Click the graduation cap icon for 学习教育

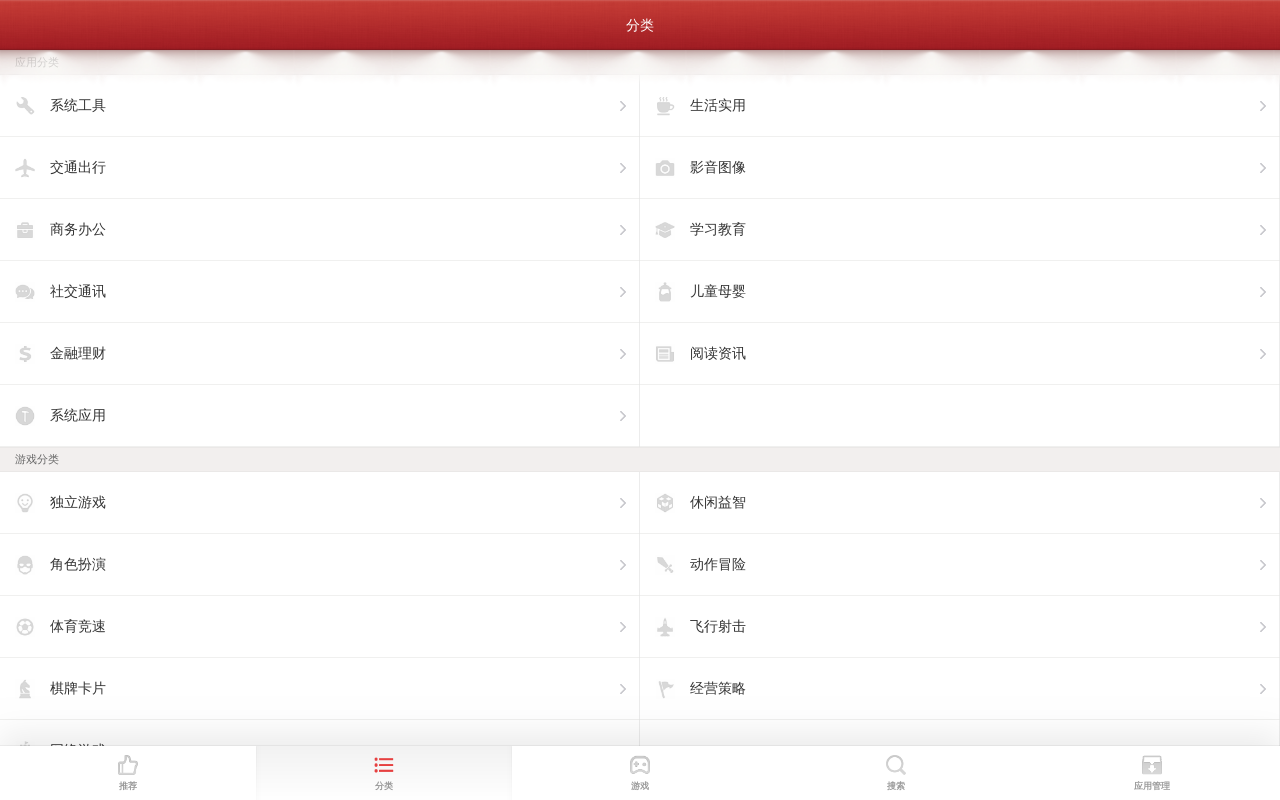click(665, 230)
